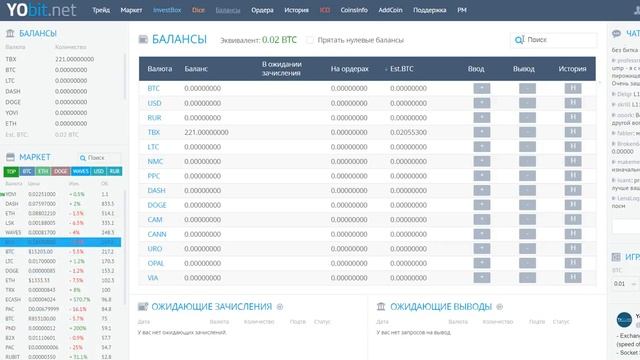The height and width of the screenshot is (360, 640).
Task: Select the BTC market tab
Action: [27, 171]
